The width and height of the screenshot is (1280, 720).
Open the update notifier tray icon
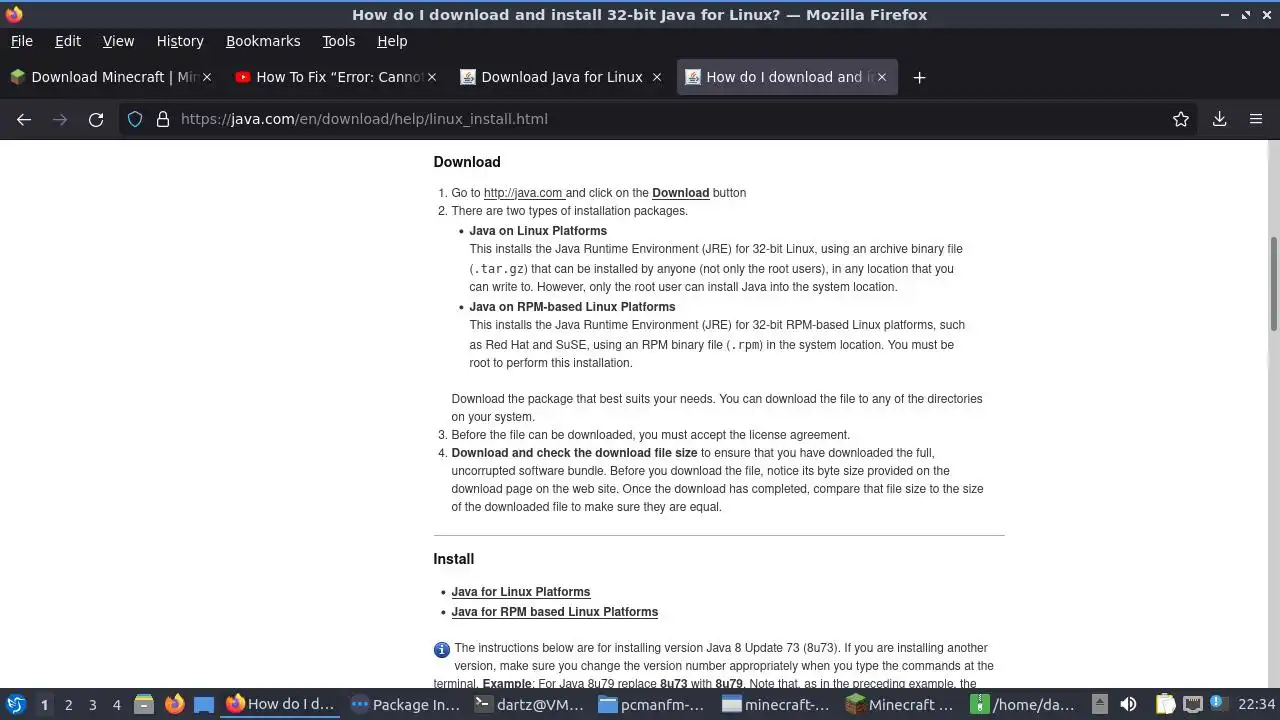pyautogui.click(x=1217, y=703)
